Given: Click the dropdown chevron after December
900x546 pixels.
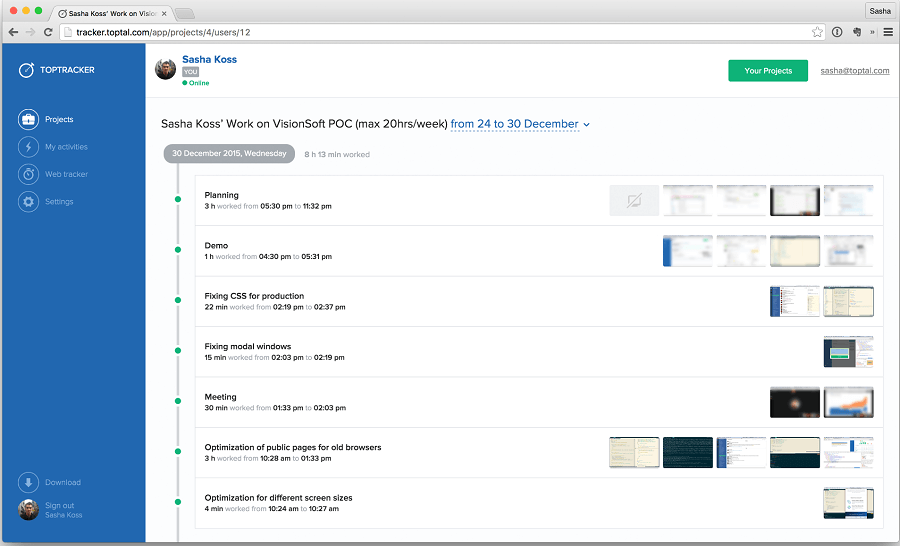Looking at the screenshot, I should point(586,125).
